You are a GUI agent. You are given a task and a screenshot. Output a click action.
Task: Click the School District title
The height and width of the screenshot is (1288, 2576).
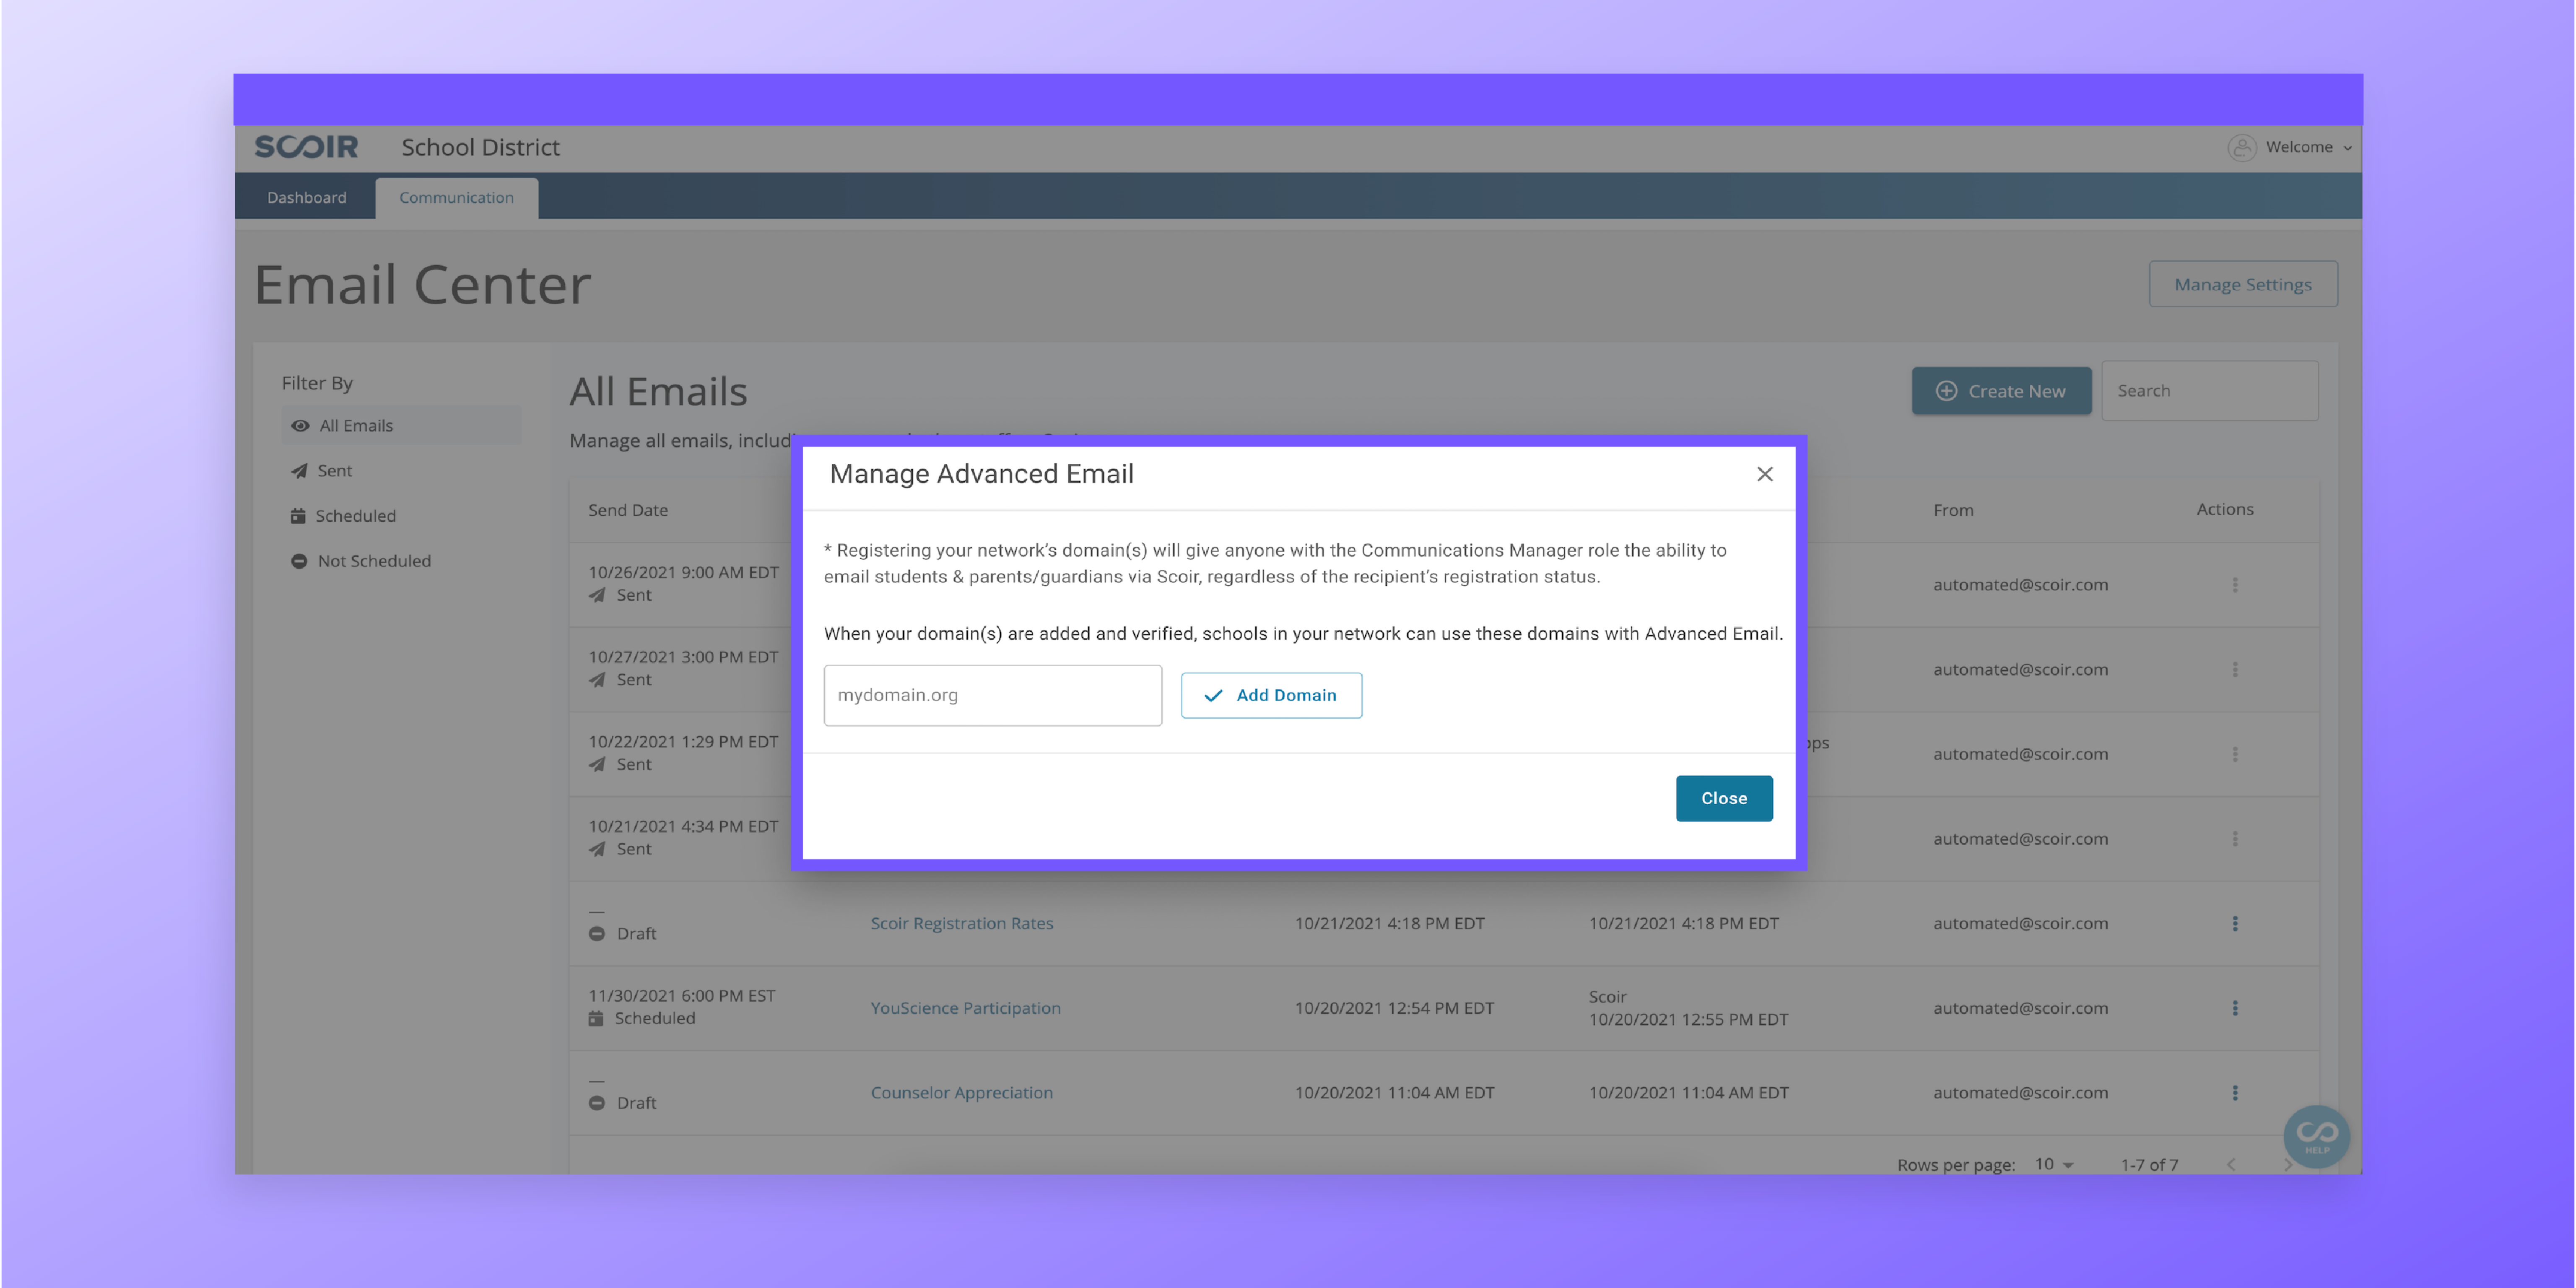coord(480,147)
